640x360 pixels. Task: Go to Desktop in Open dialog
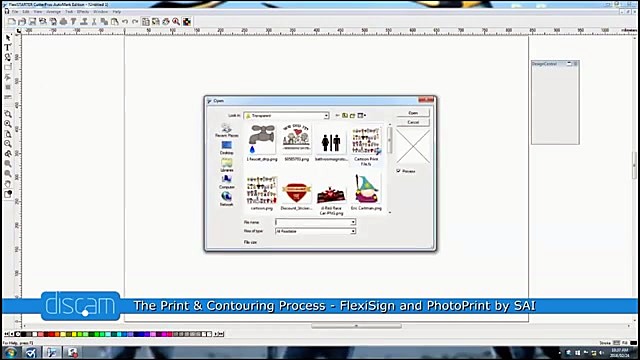(x=227, y=148)
